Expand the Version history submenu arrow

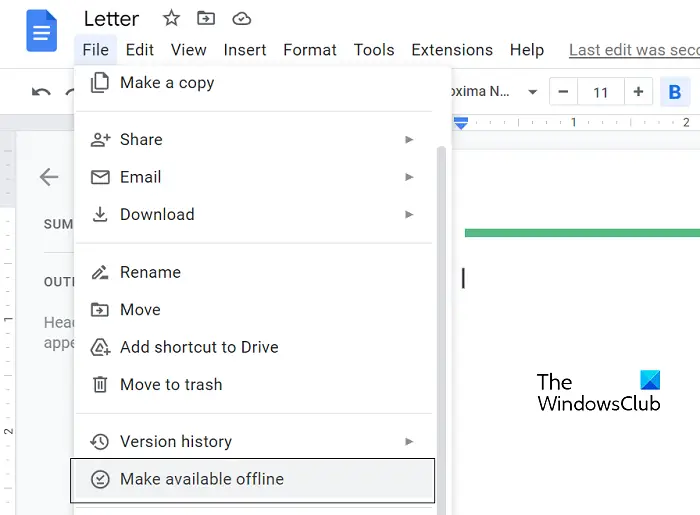click(x=408, y=442)
